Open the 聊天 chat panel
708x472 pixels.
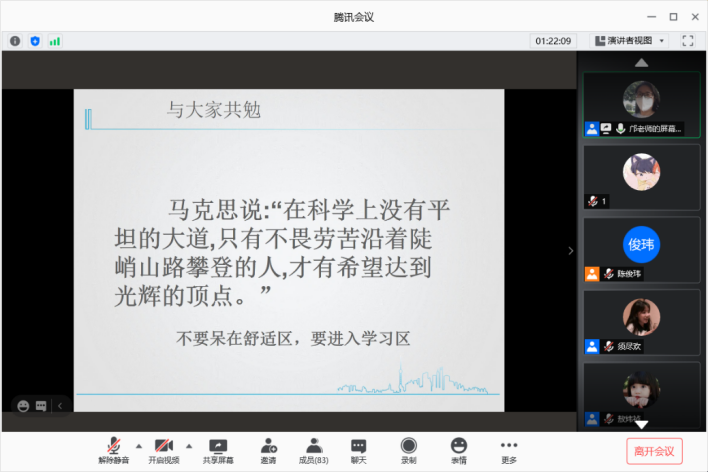point(358,450)
